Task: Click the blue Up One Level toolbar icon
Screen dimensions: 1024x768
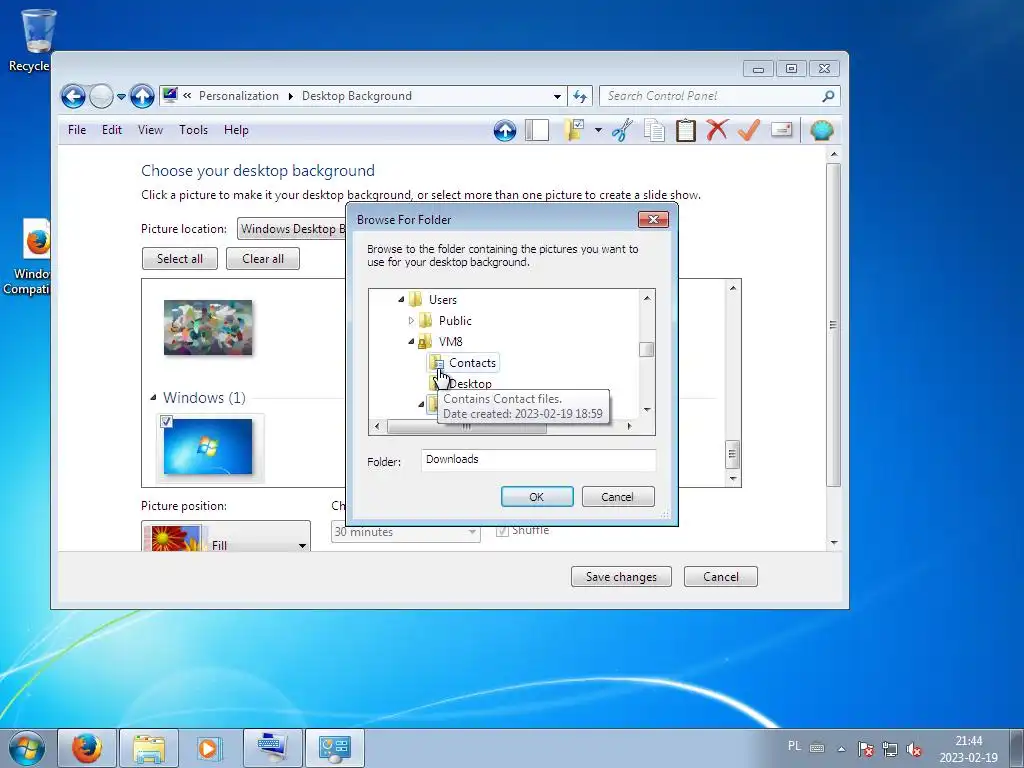Action: [x=504, y=131]
